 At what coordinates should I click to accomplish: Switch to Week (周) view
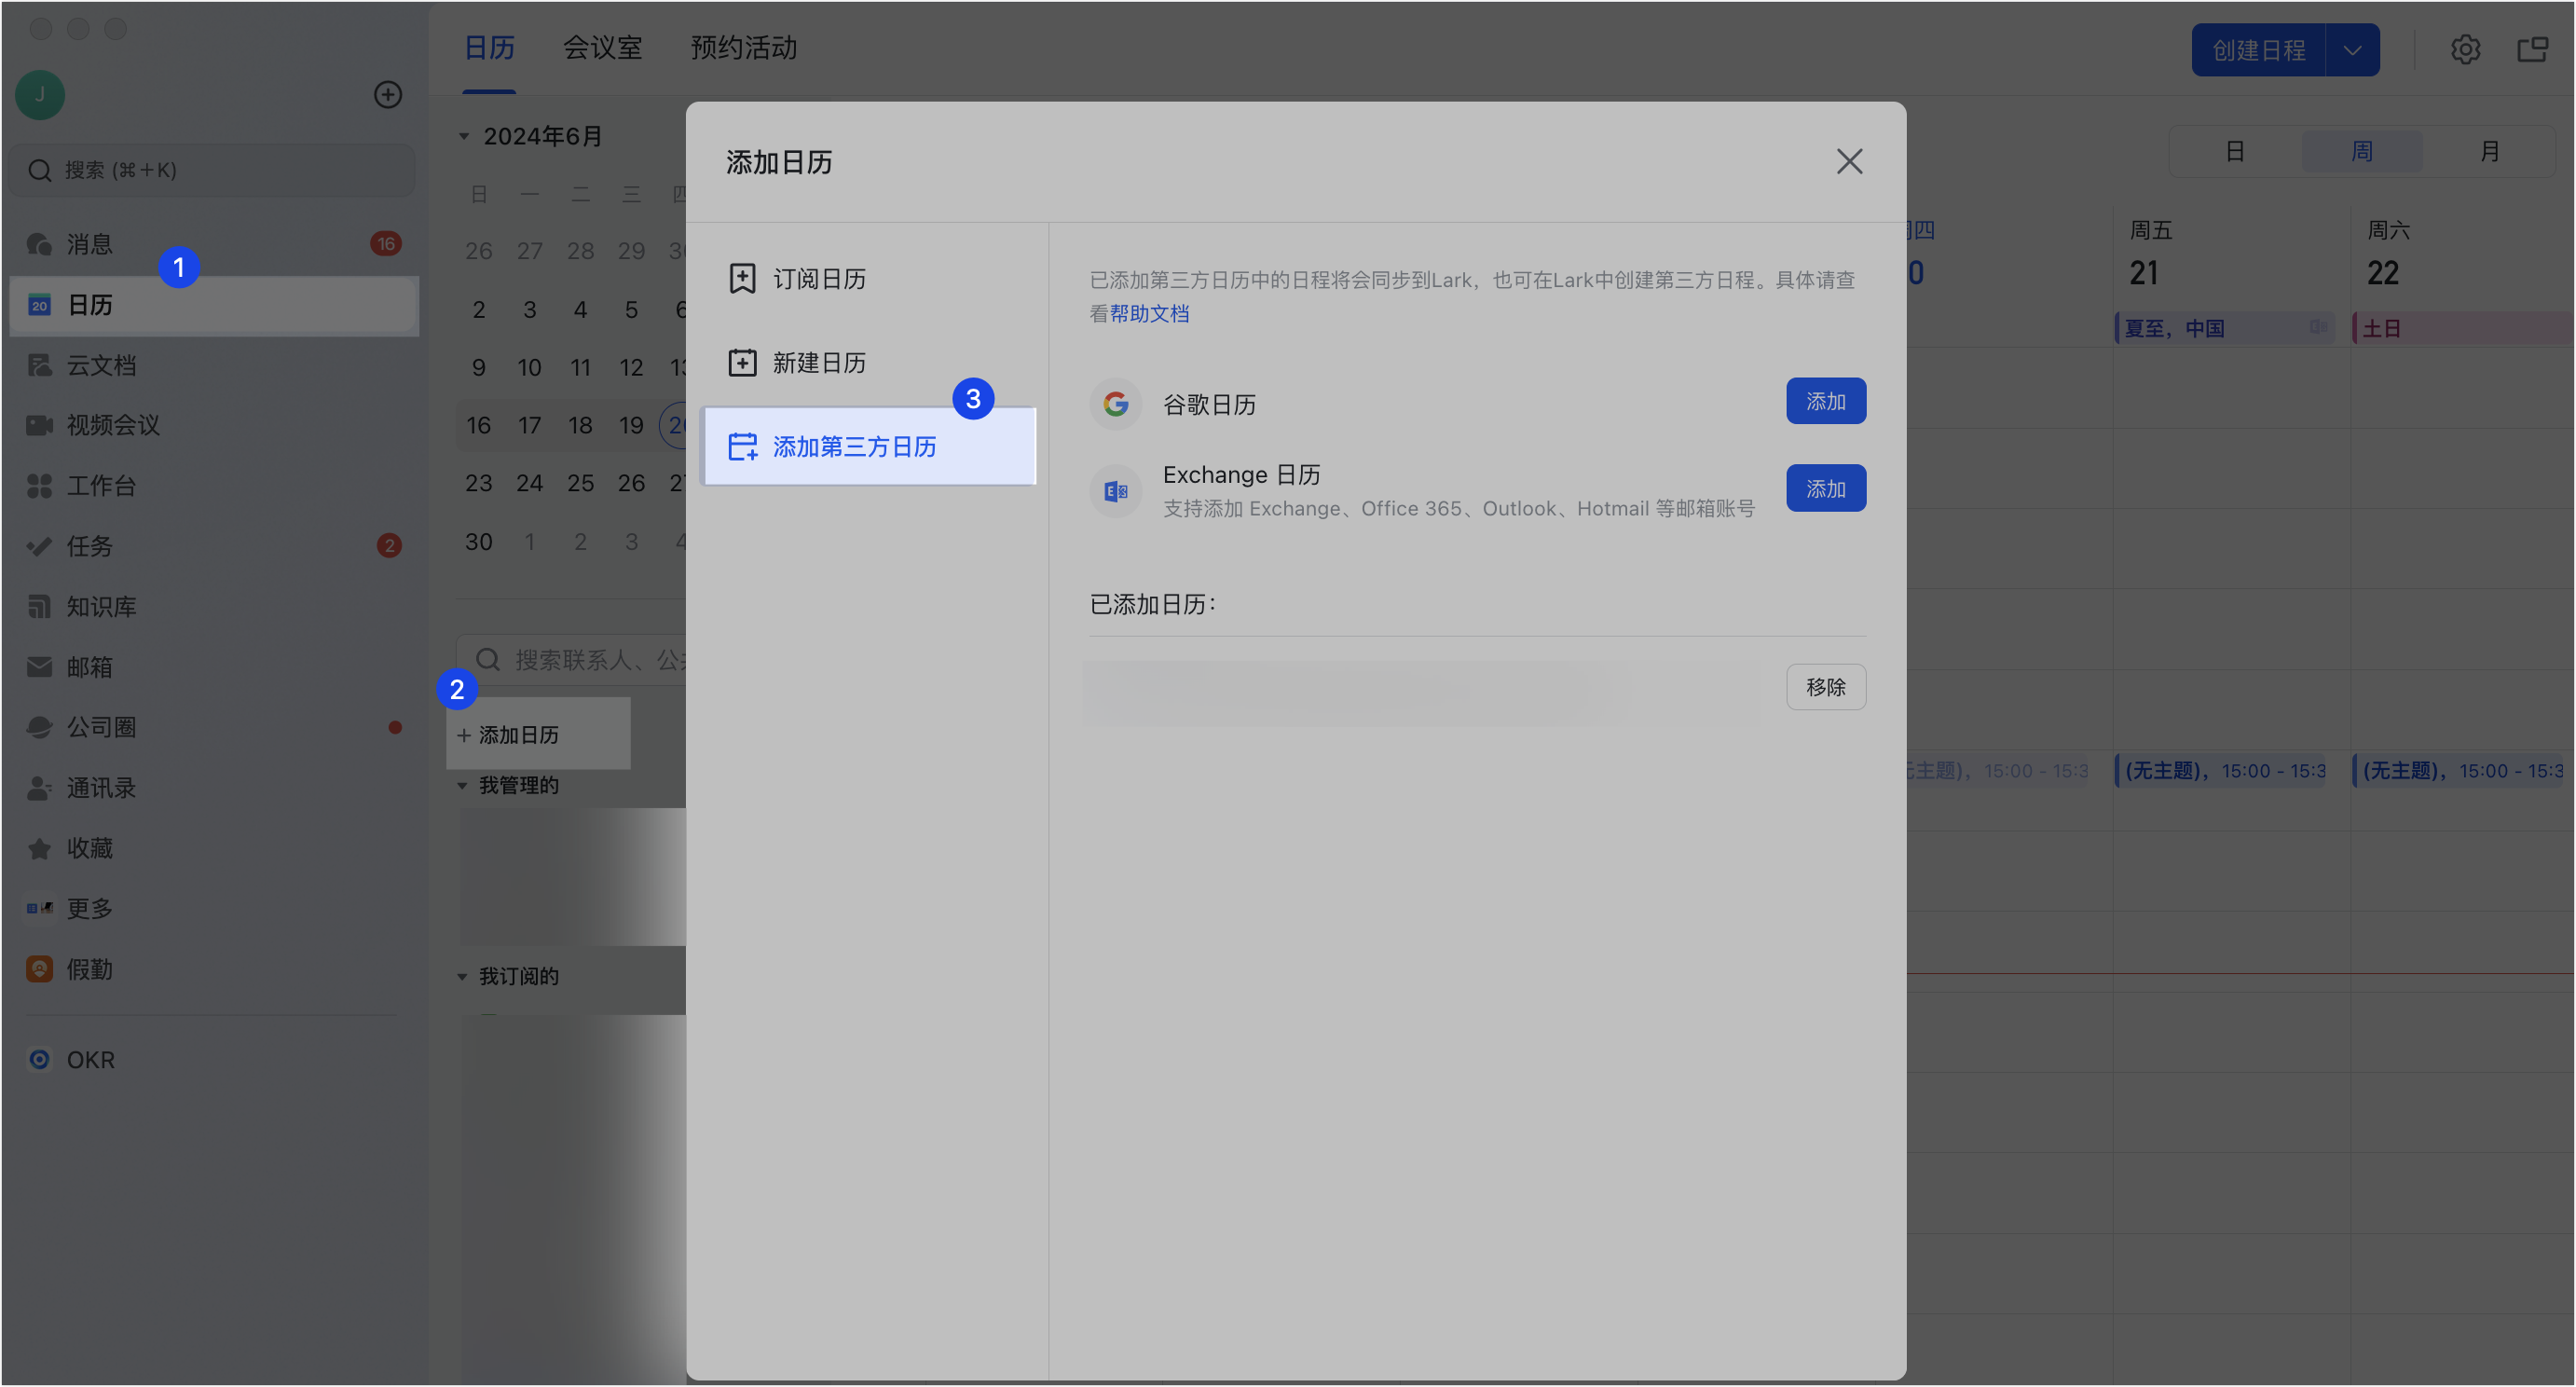pyautogui.click(x=2362, y=152)
